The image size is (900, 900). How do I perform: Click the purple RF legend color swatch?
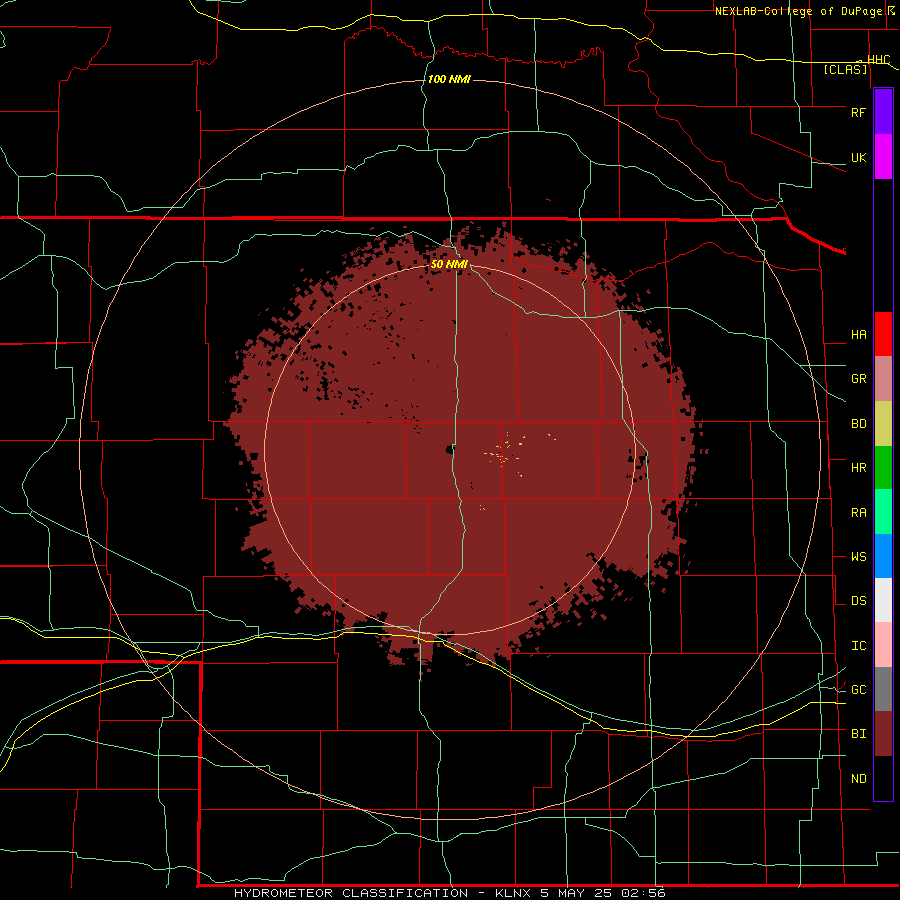pos(883,112)
